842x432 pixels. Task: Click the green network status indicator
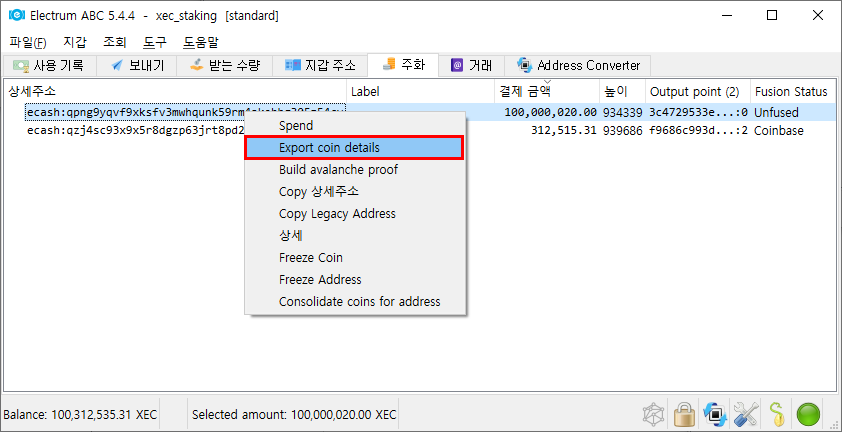808,414
